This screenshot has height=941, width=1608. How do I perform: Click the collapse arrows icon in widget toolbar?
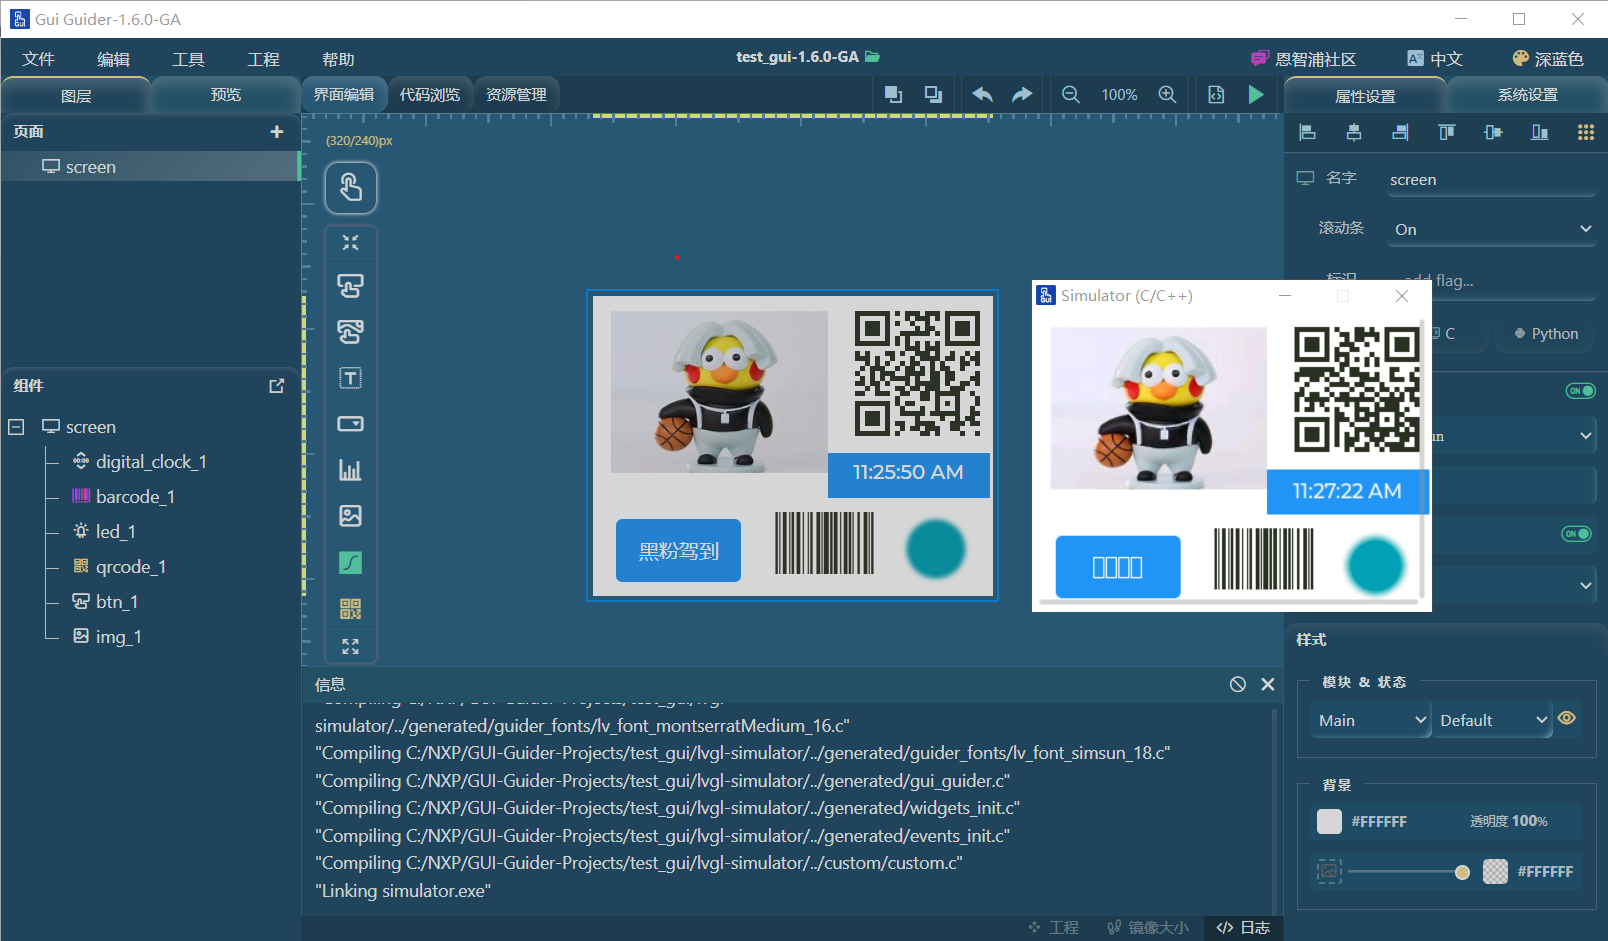(x=350, y=242)
